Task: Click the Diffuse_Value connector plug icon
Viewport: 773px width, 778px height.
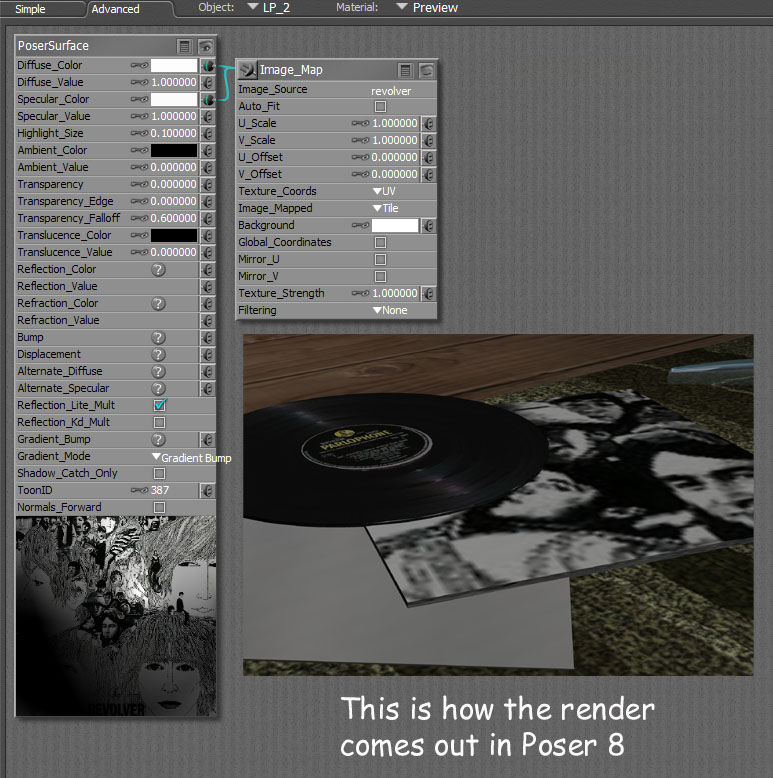Action: click(208, 82)
